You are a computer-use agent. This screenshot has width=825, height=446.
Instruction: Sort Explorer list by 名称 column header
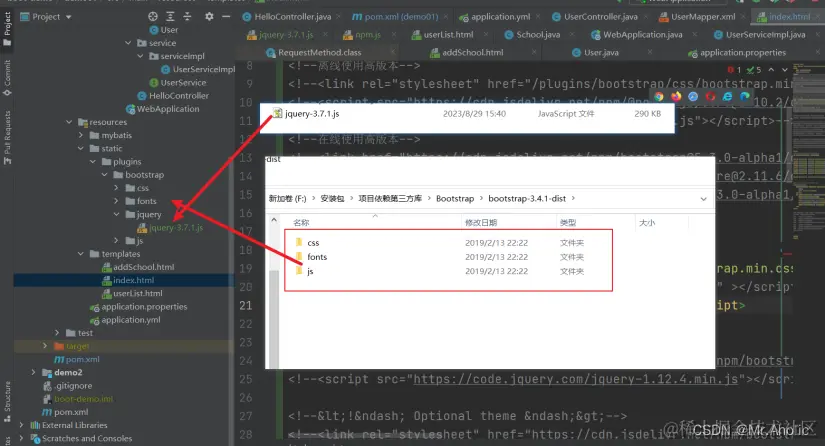point(301,222)
